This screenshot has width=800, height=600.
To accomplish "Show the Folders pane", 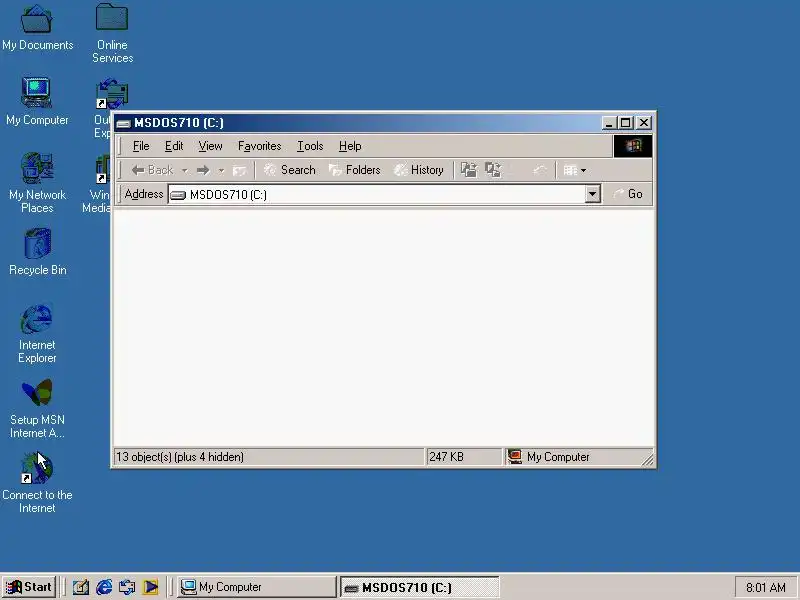I will click(355, 170).
